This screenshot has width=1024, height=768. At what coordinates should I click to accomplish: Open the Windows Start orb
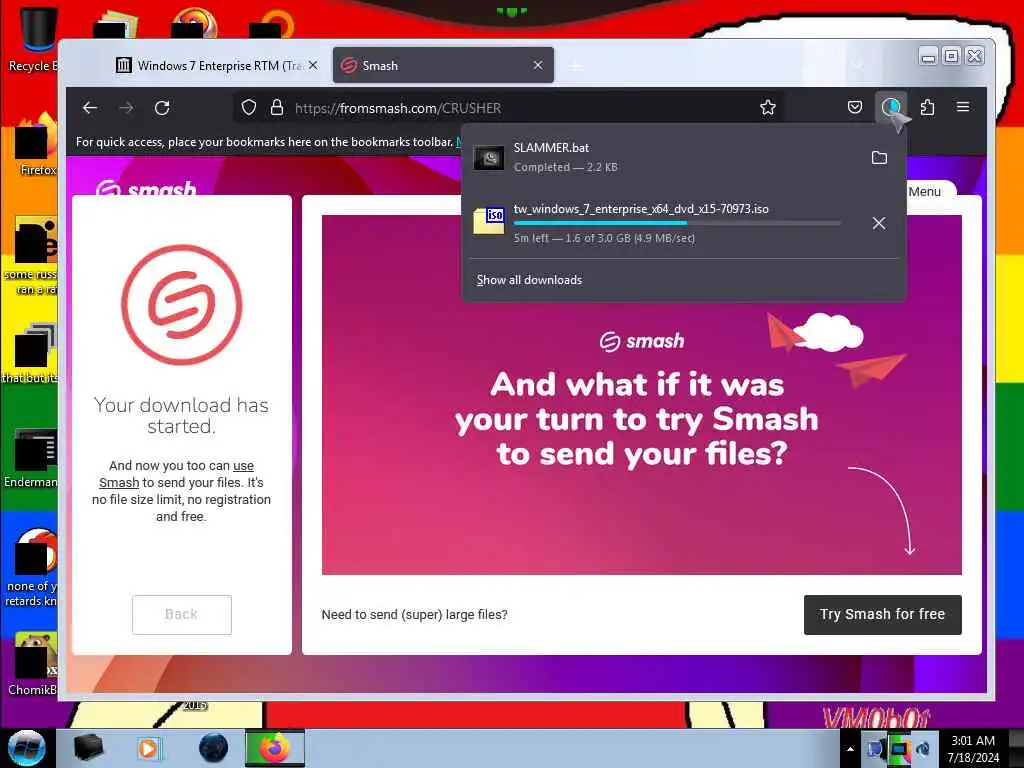click(26, 748)
